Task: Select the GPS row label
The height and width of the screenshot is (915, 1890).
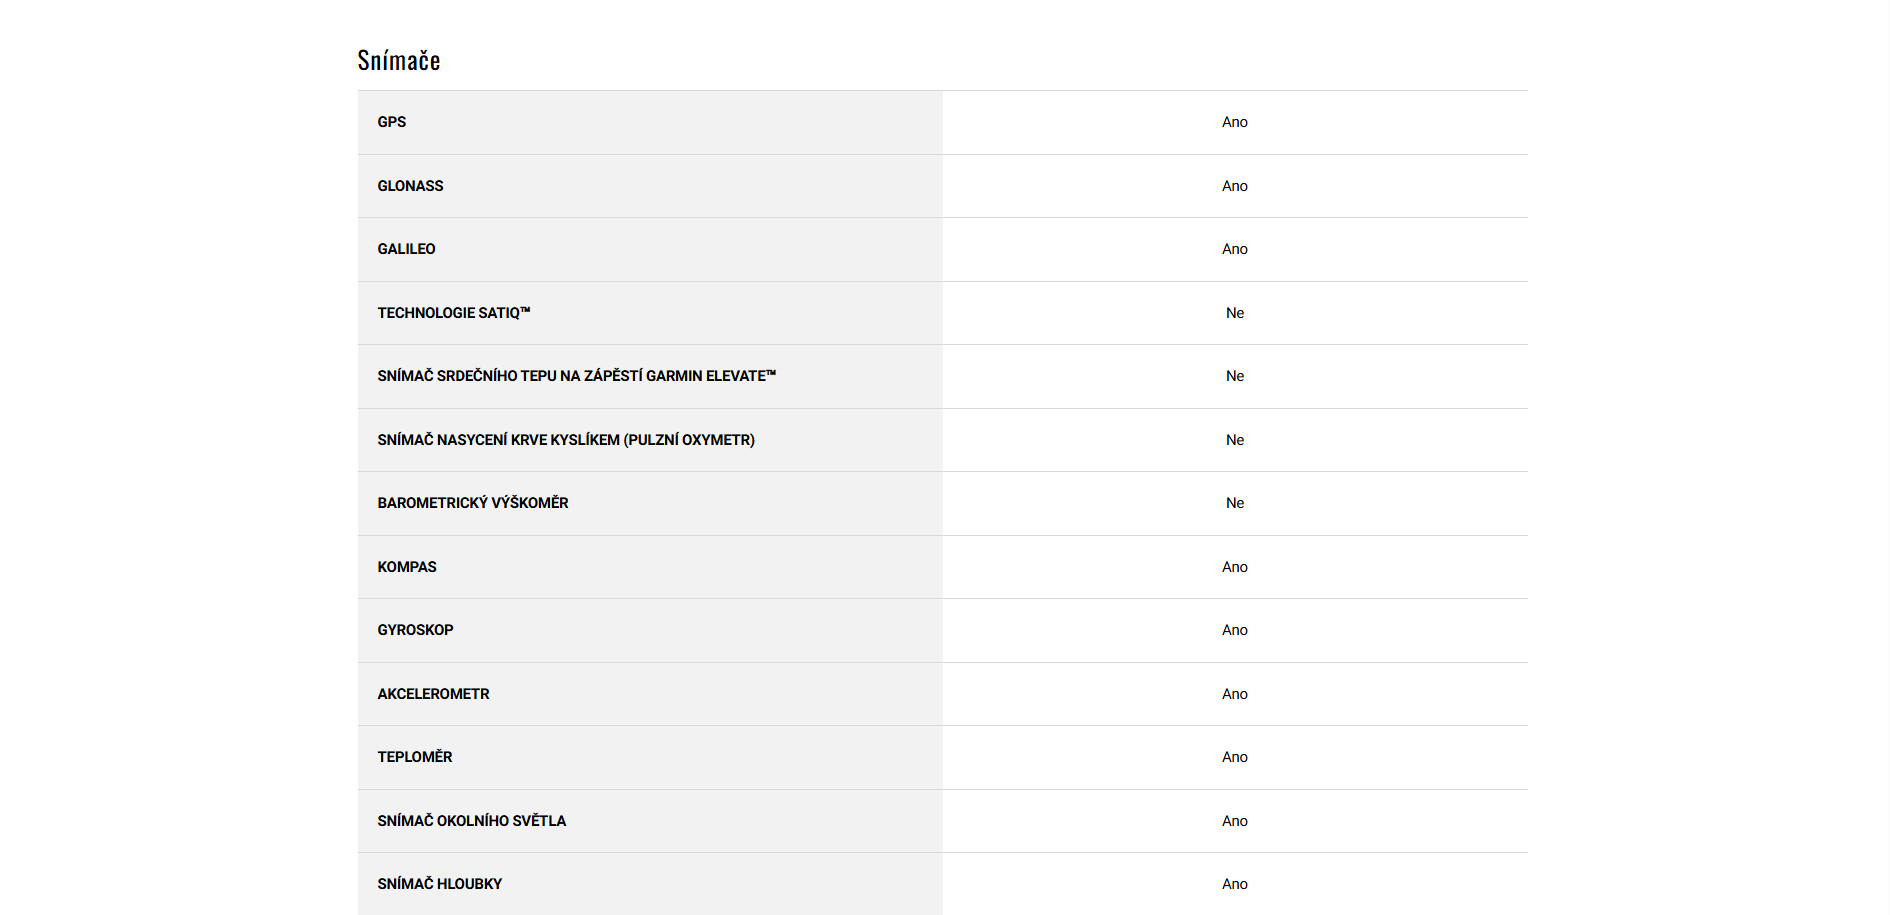Action: (x=392, y=122)
